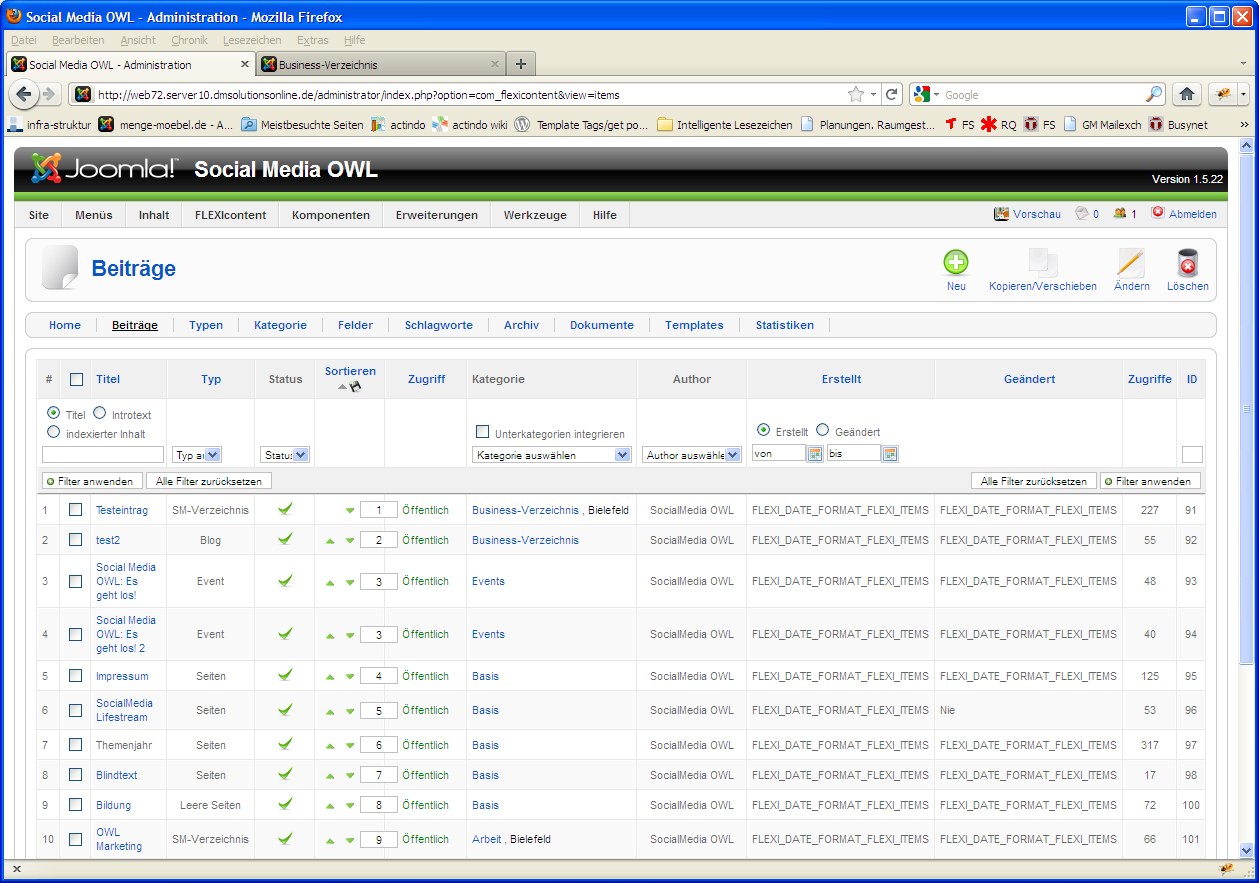This screenshot has height=883, width=1259.
Task: Click status checkmark for Impressum row
Action: pyautogui.click(x=285, y=675)
